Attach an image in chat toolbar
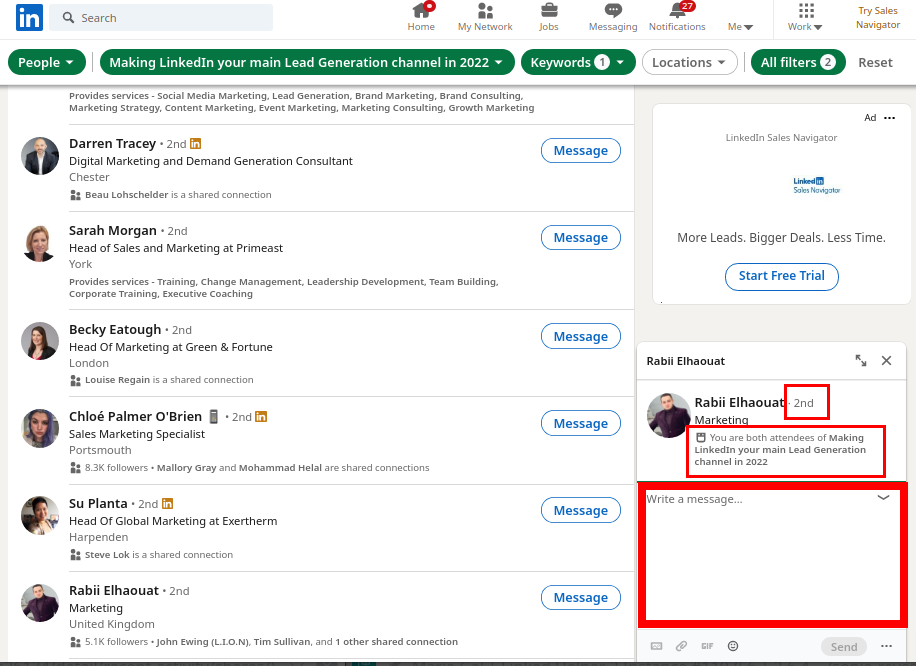916x666 pixels. tap(657, 646)
